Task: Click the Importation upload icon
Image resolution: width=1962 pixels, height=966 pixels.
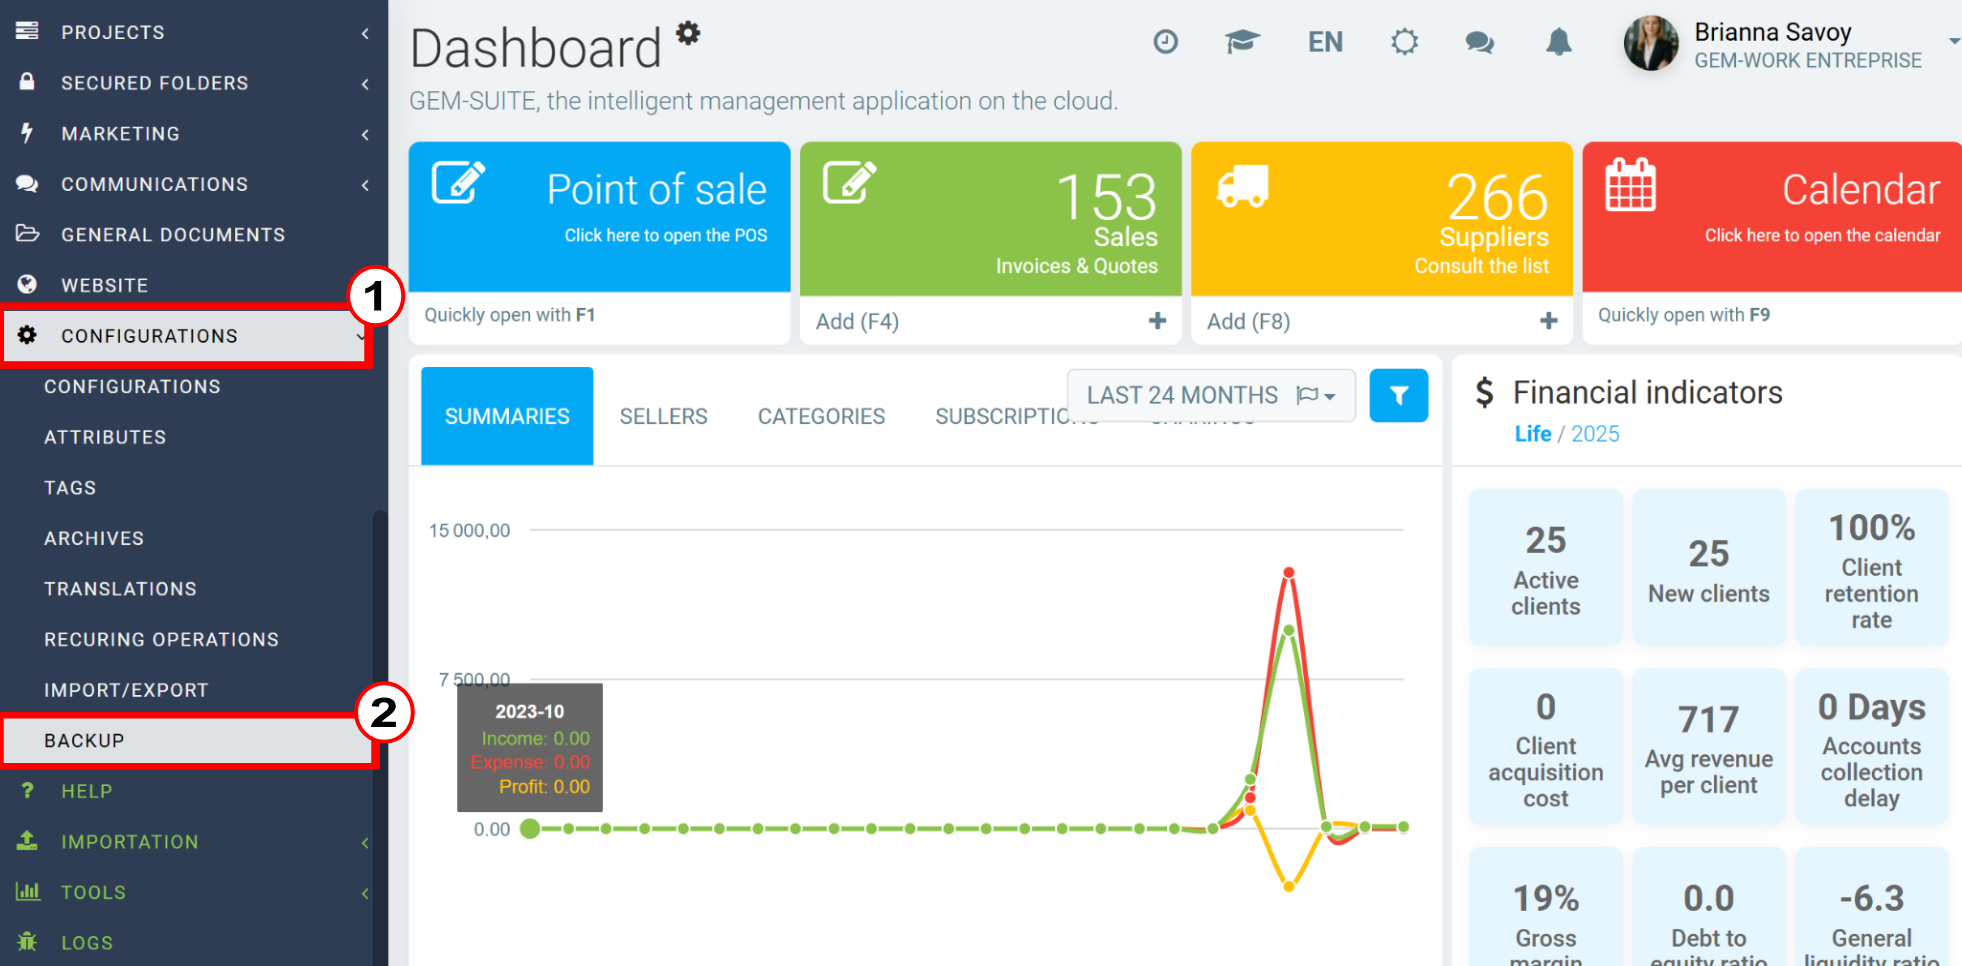Action: tap(27, 841)
